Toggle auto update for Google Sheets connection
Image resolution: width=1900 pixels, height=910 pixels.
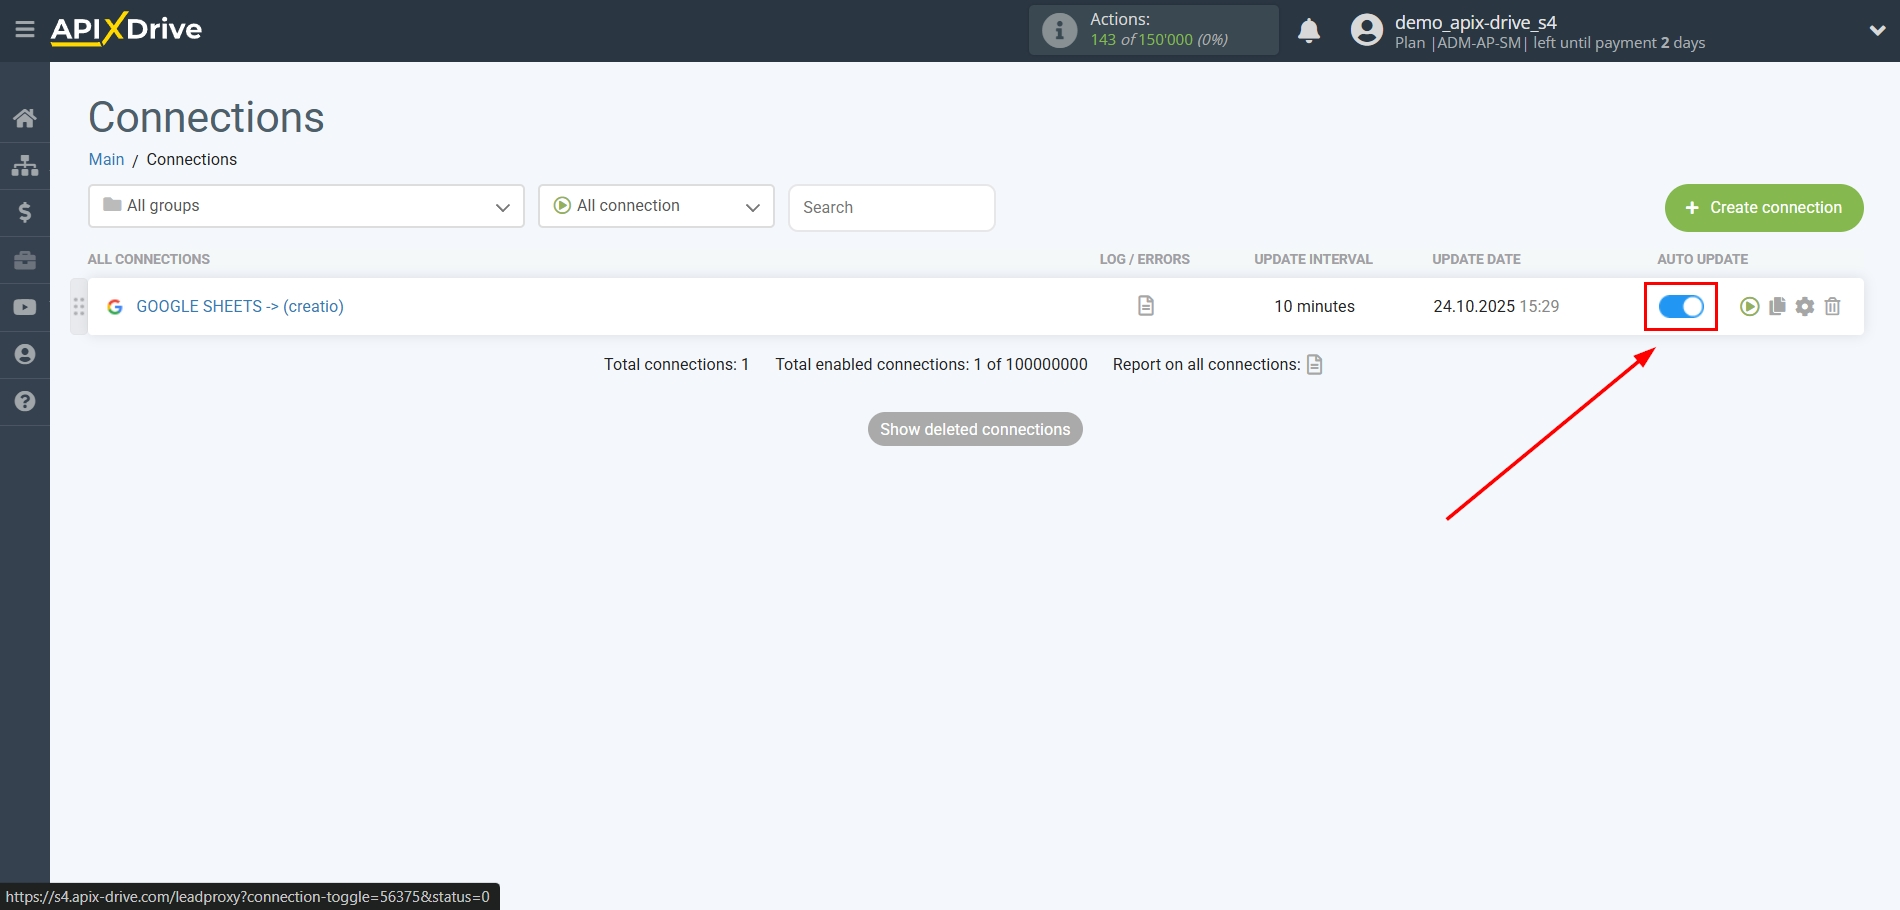[1681, 307]
